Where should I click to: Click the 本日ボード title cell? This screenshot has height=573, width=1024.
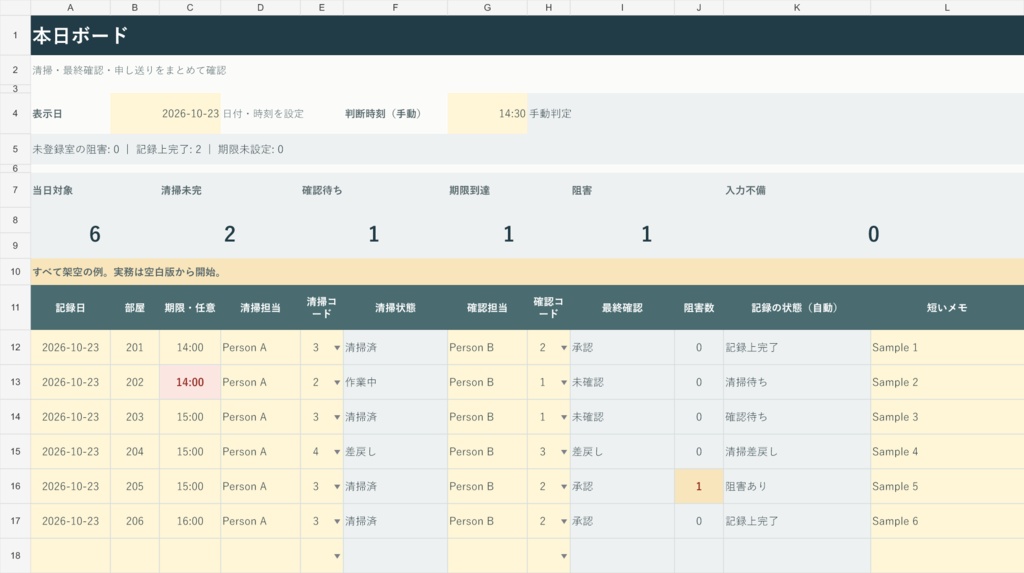527,35
